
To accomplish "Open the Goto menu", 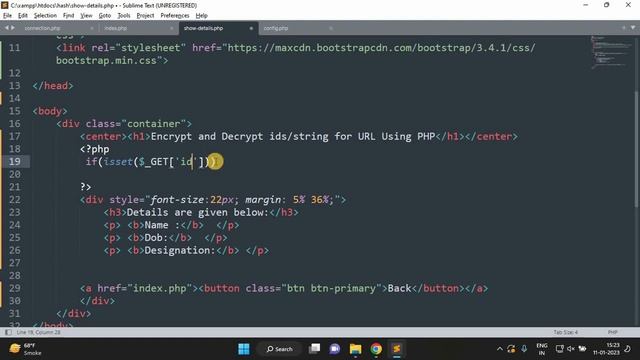I will pyautogui.click(x=105, y=16).
